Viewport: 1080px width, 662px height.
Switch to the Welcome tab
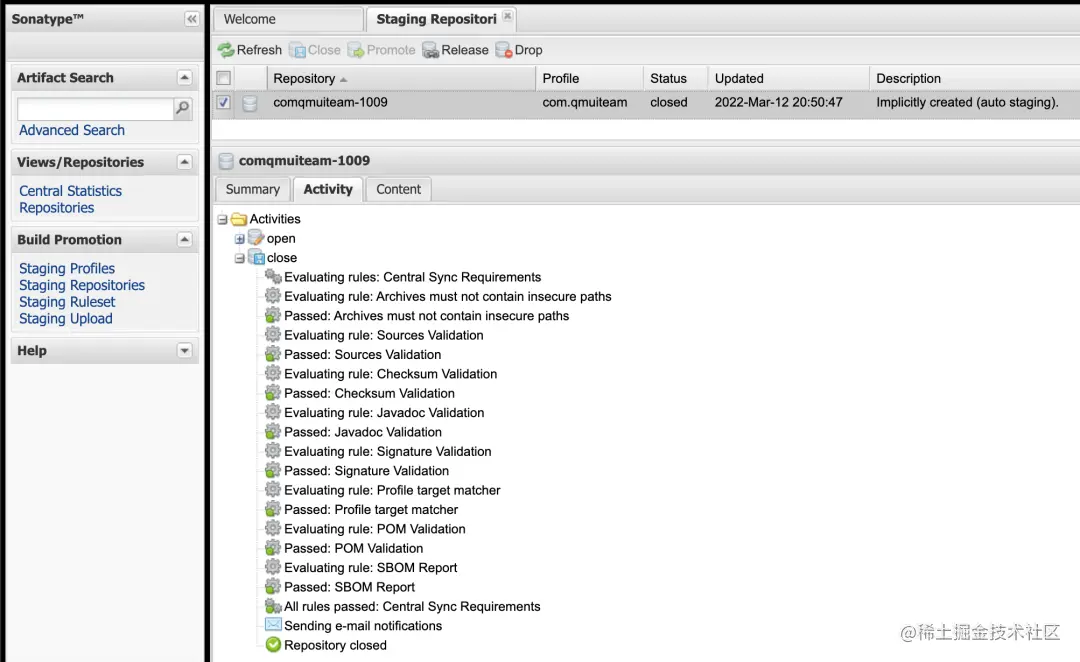288,19
